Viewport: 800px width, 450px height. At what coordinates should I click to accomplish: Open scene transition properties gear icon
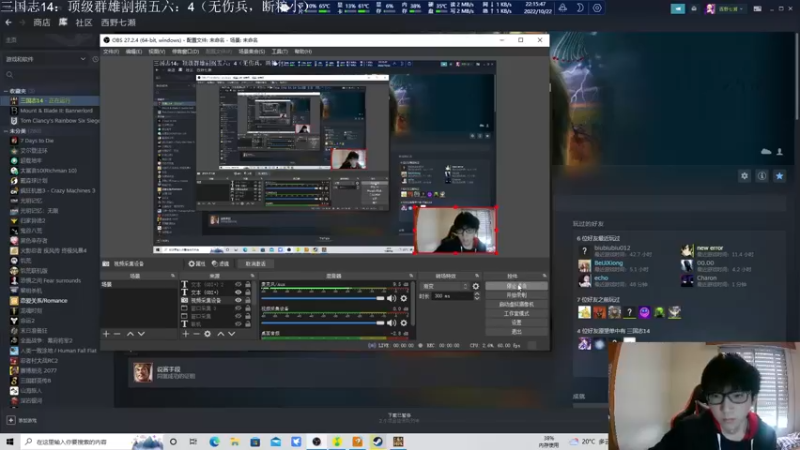(476, 286)
